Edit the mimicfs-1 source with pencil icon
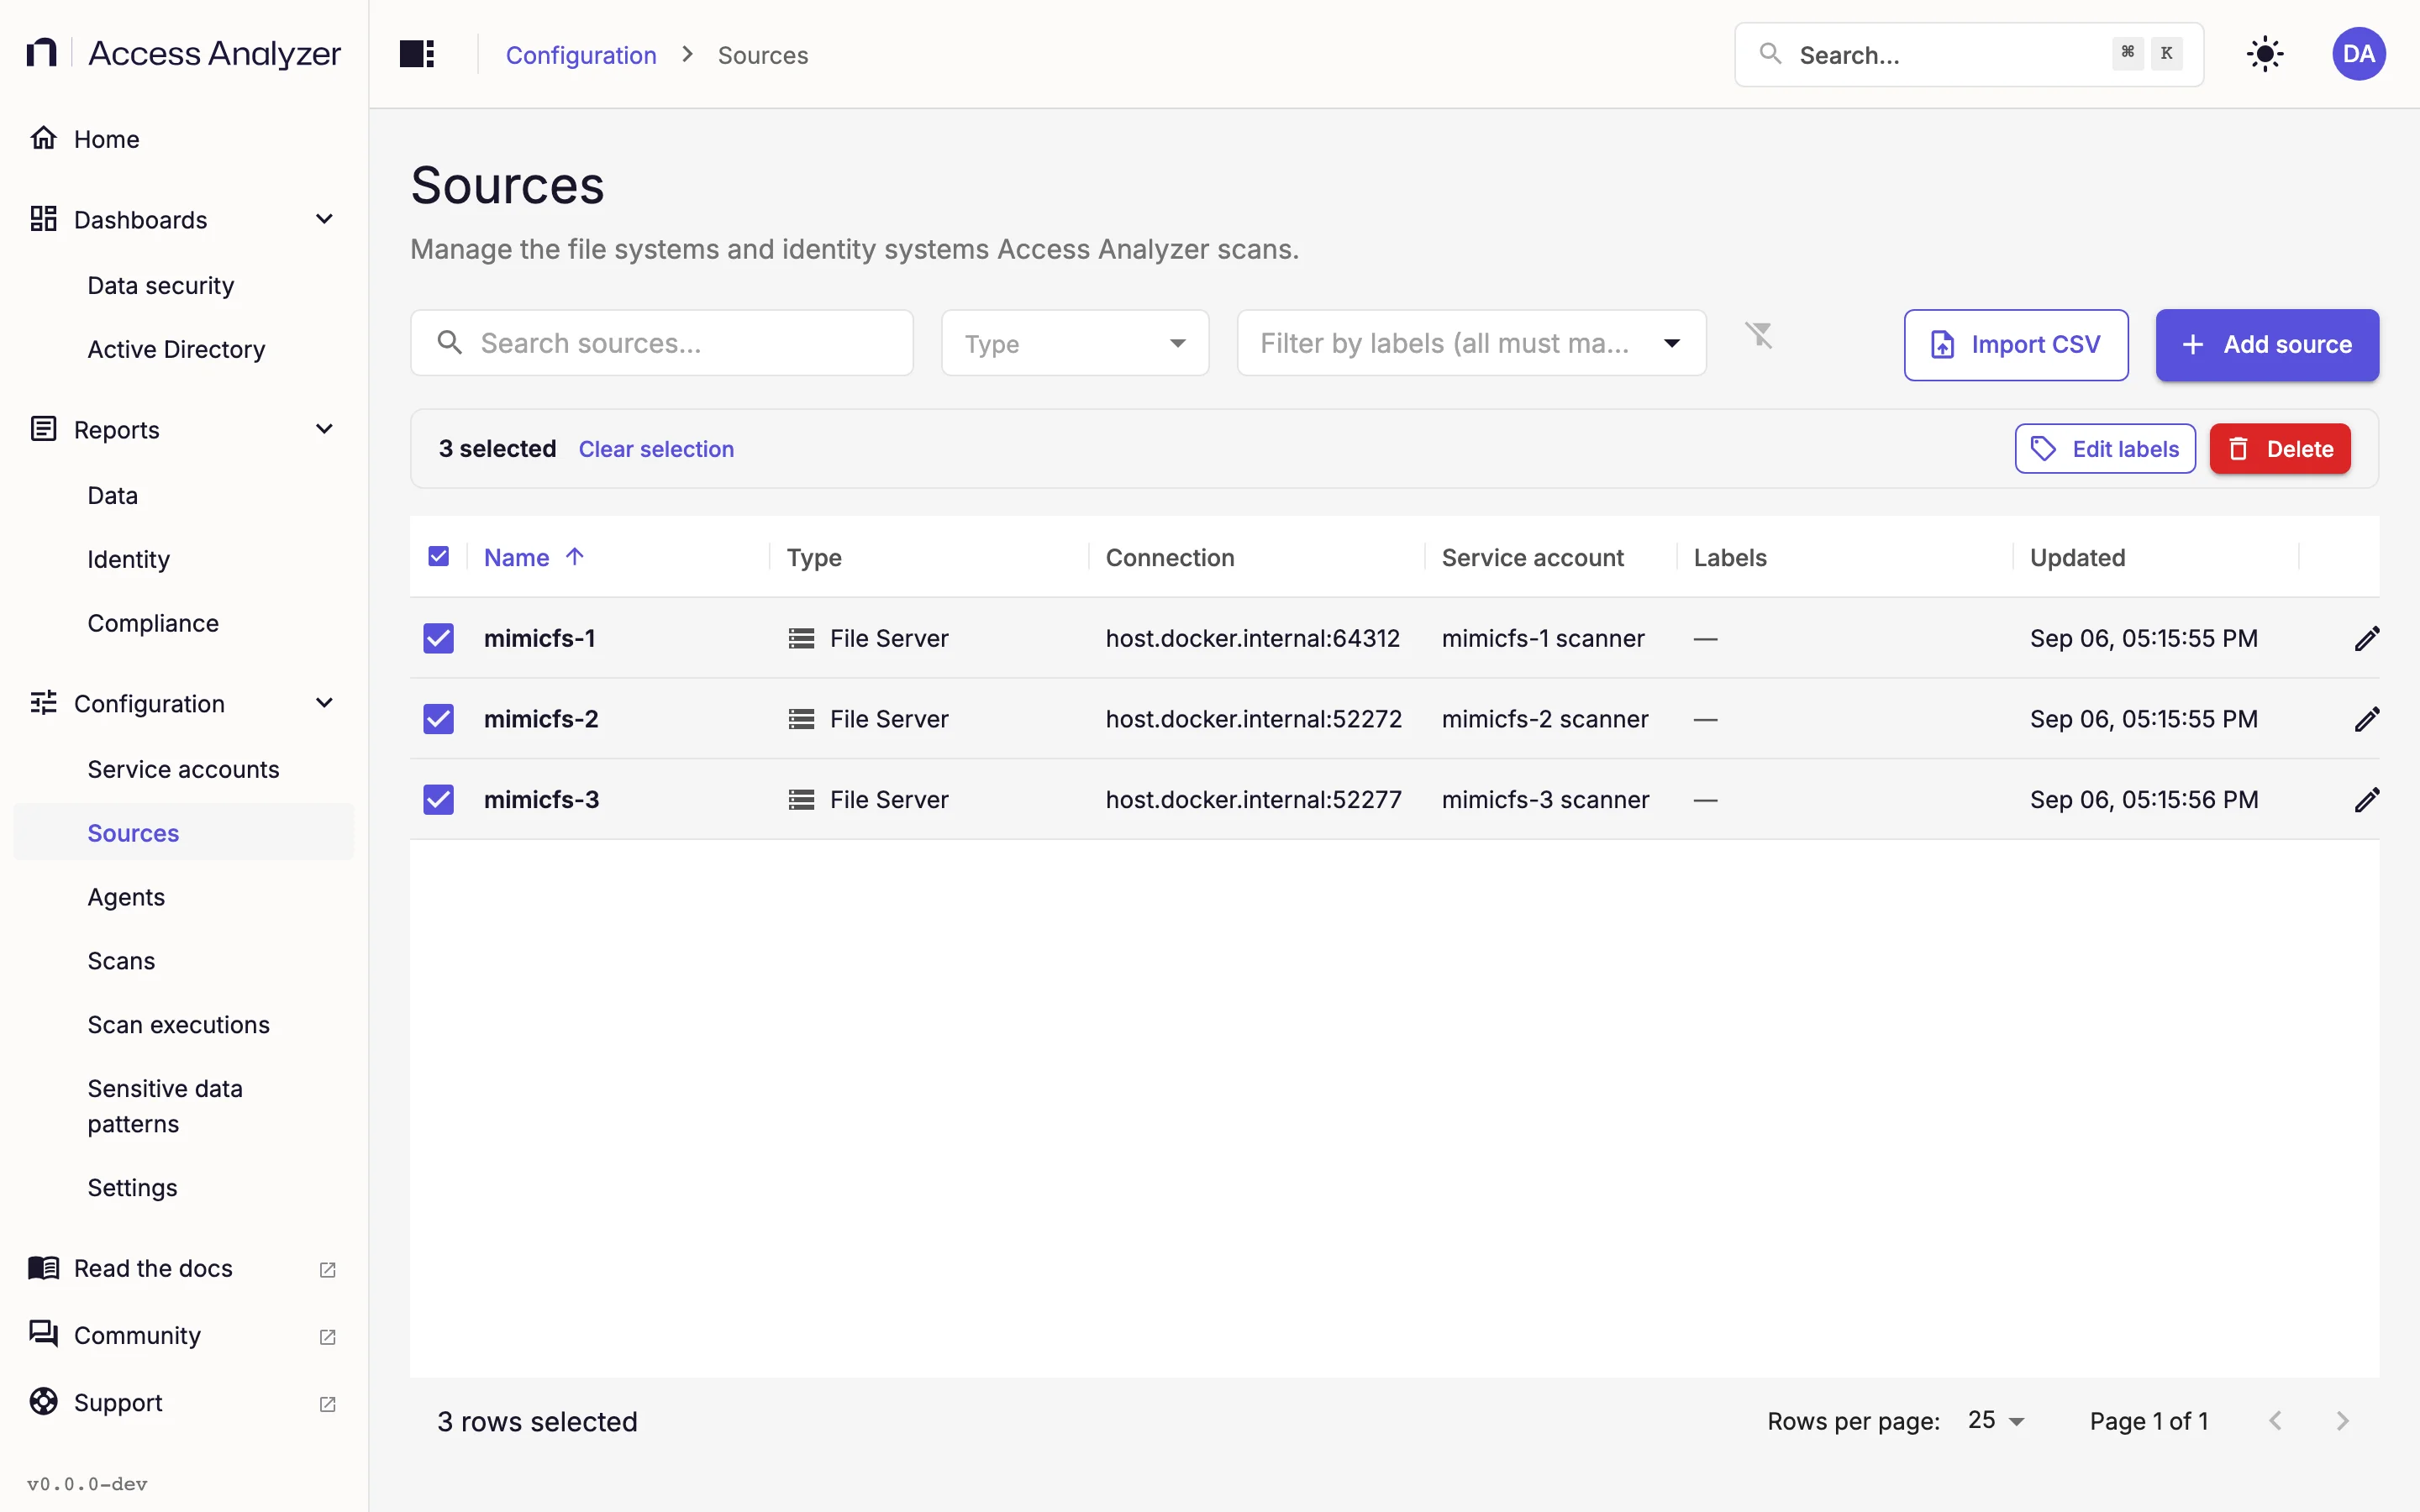Image resolution: width=2420 pixels, height=1512 pixels. click(2366, 638)
